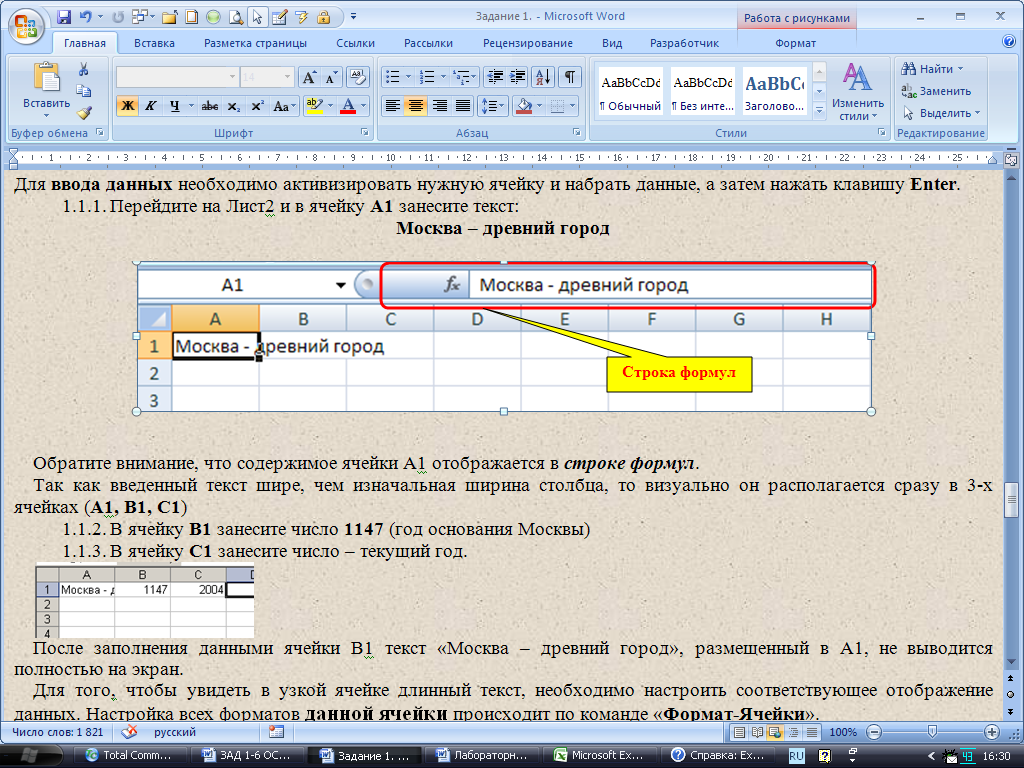Toggle bold formatting Ж

coord(127,105)
